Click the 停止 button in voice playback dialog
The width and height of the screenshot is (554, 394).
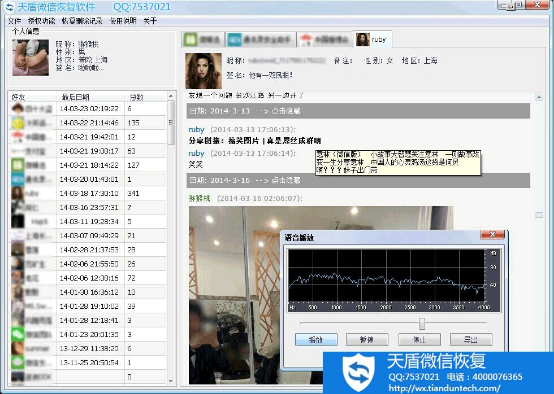click(x=419, y=340)
